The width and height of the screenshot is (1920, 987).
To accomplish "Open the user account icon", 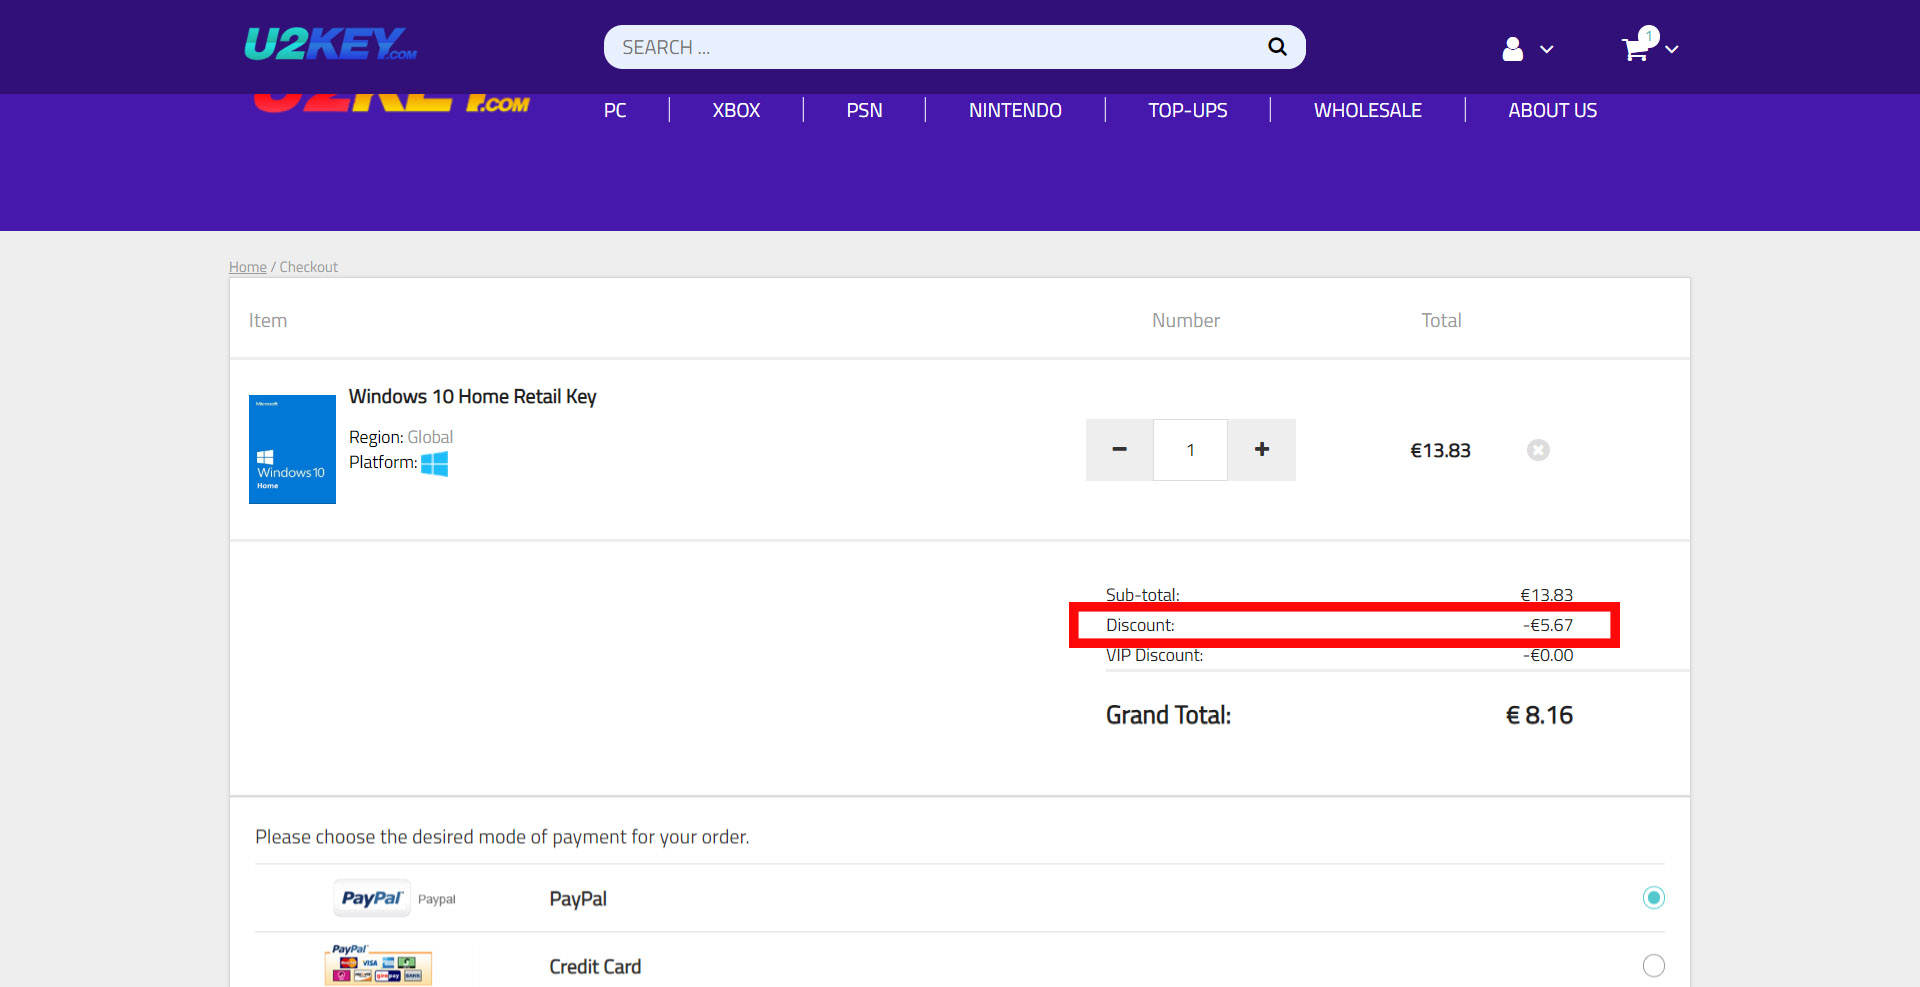I will point(1512,49).
